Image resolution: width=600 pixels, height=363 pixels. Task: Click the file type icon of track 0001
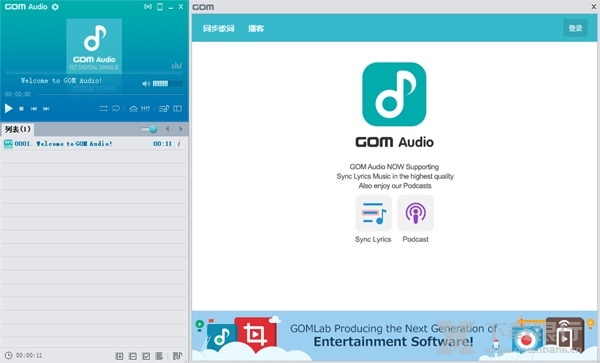tap(8, 144)
